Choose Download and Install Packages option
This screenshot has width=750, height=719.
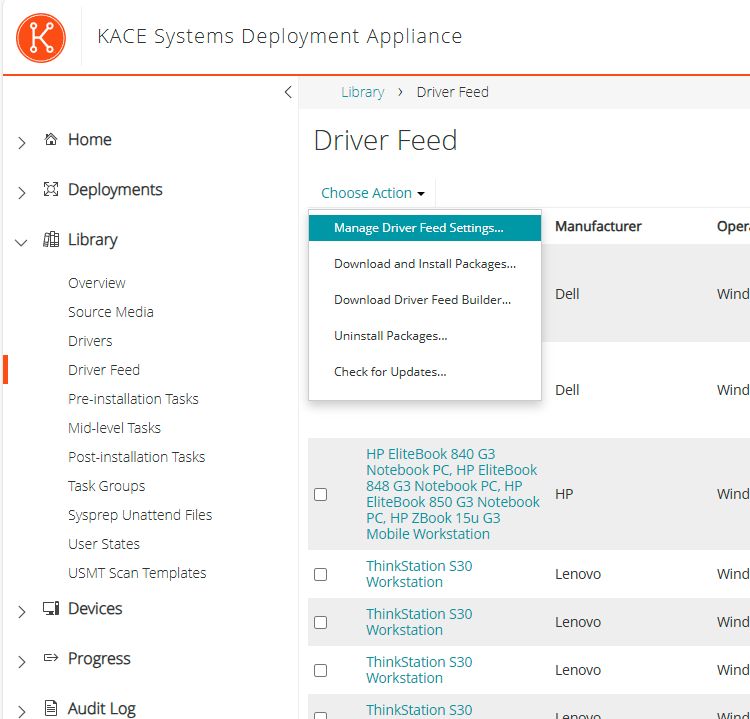point(424,264)
